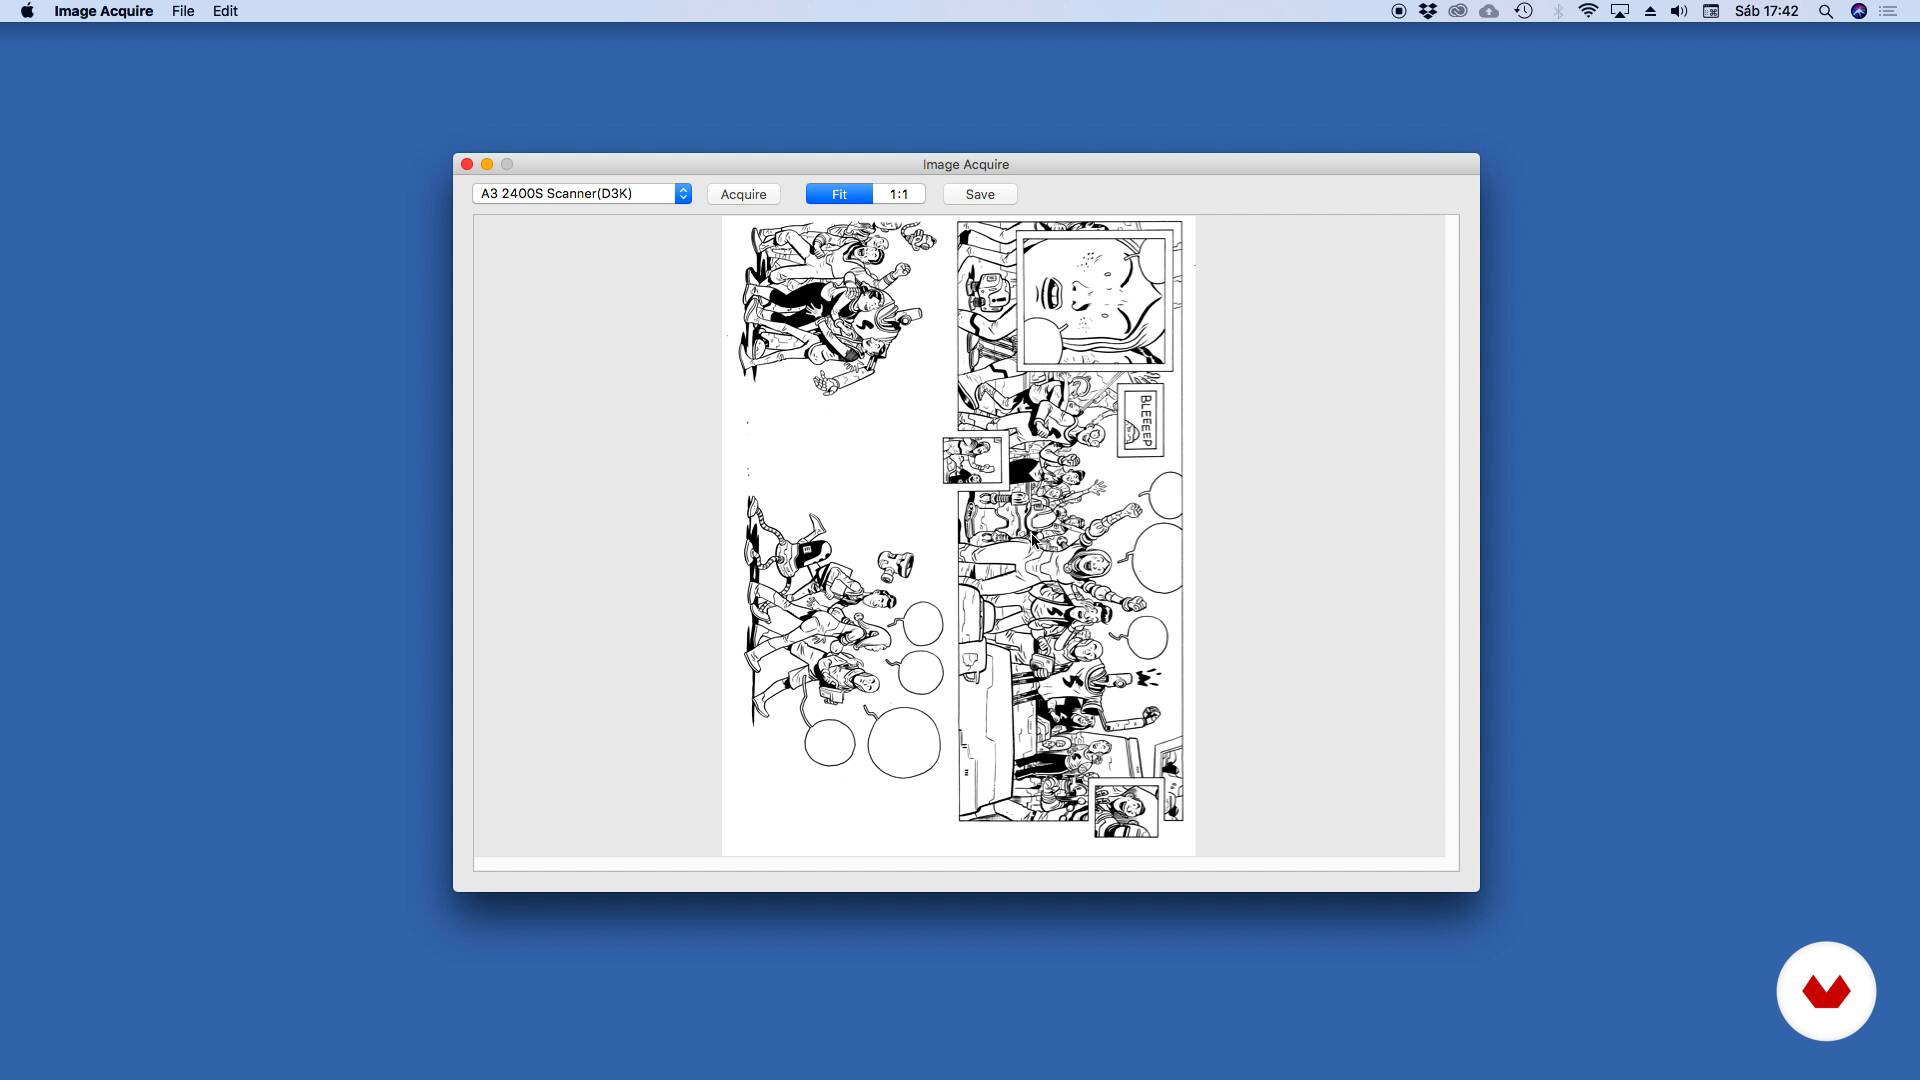
Task: Open the Wi-Fi status menu
Action: click(x=1588, y=11)
